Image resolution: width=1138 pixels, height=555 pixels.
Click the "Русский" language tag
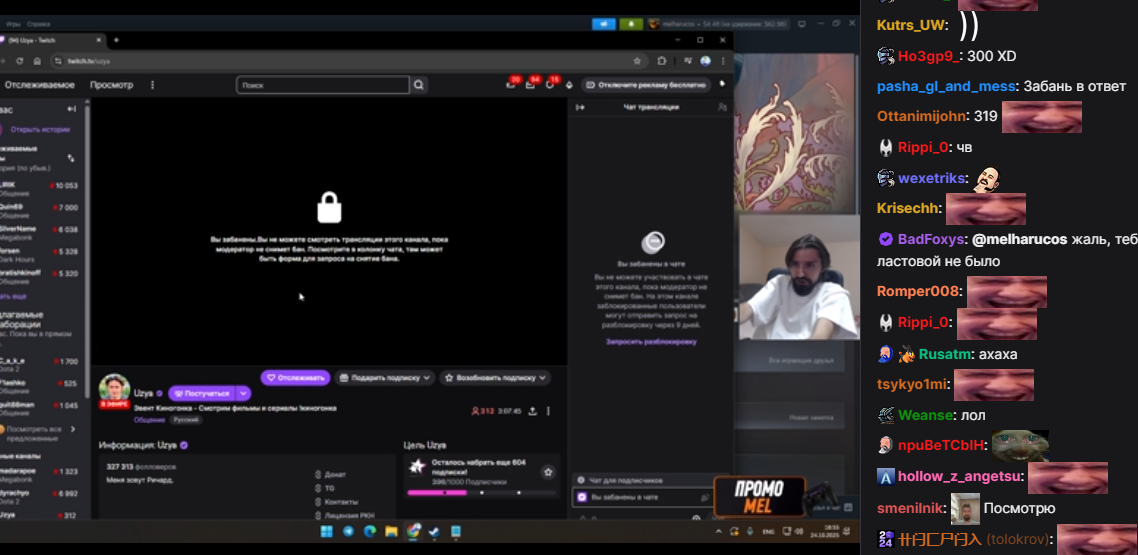[186, 420]
